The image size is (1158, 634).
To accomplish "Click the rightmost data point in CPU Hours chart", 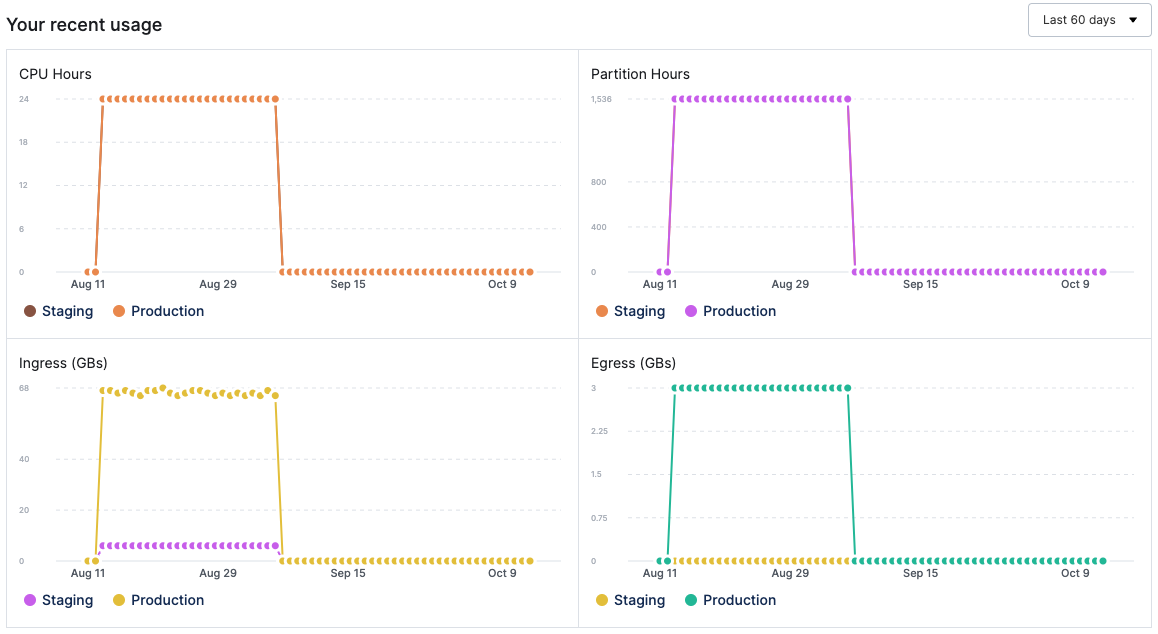I will tap(529, 271).
